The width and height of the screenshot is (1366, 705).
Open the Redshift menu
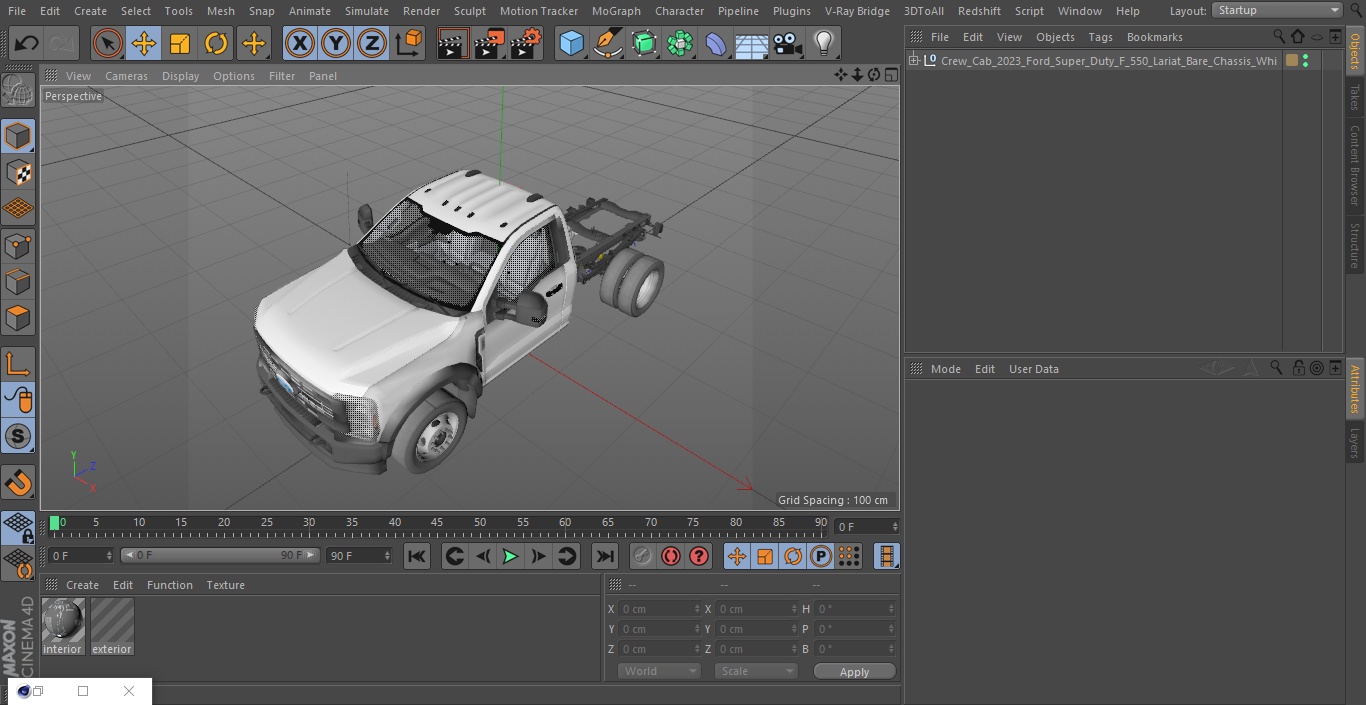979,11
